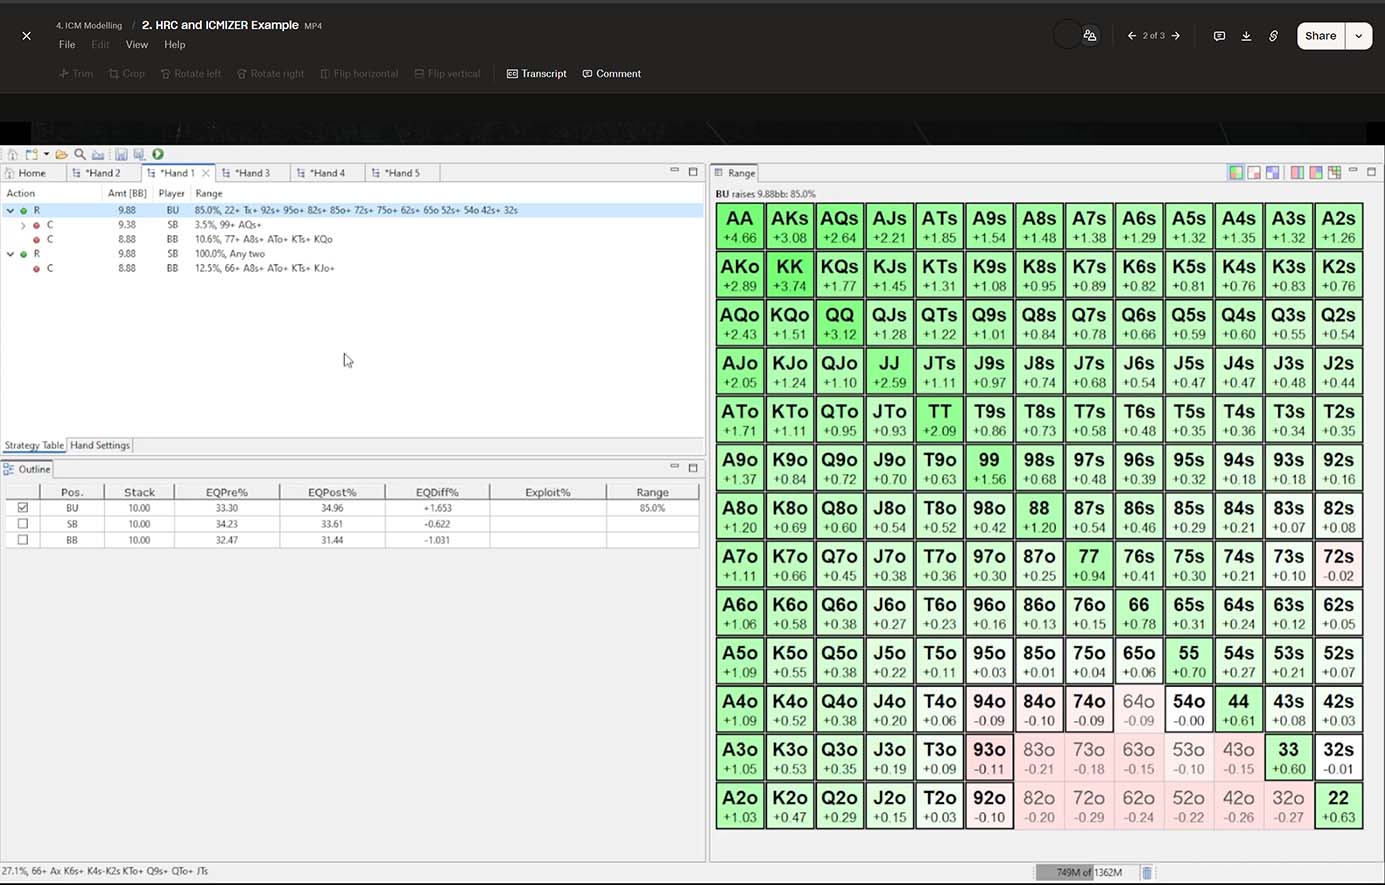Check the BB position checkbox

tap(23, 540)
